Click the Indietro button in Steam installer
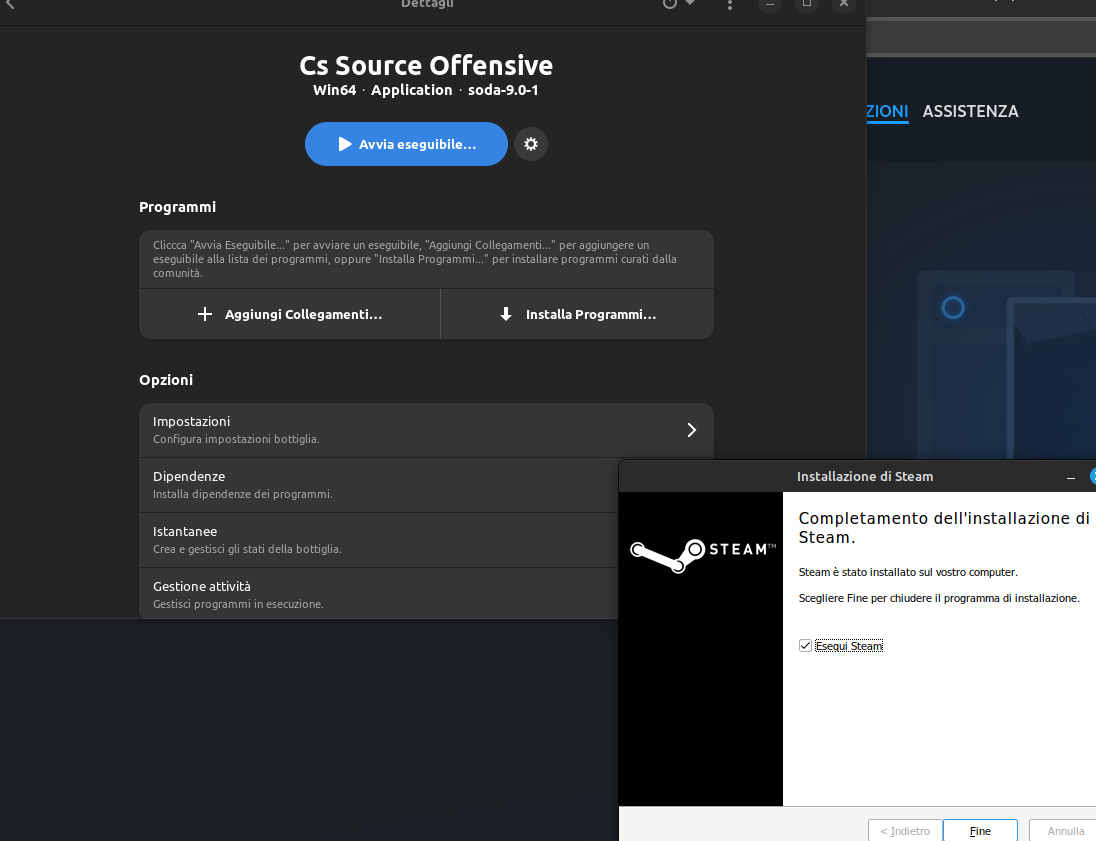 905,831
